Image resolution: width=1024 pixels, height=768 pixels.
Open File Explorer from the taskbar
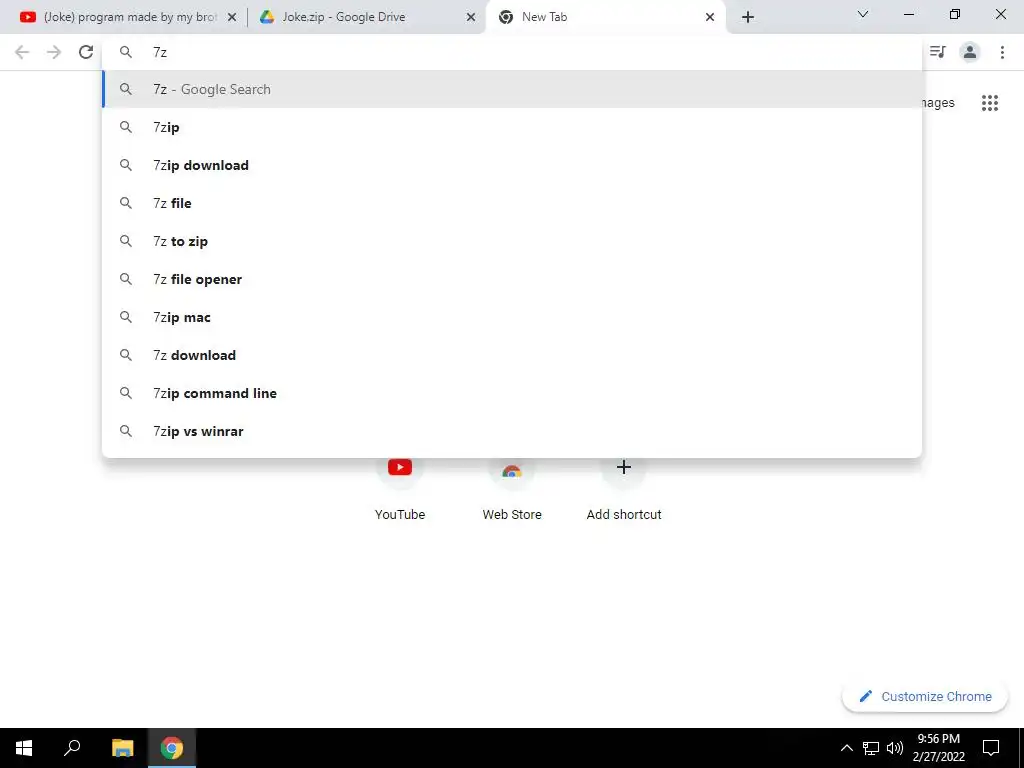click(122, 748)
